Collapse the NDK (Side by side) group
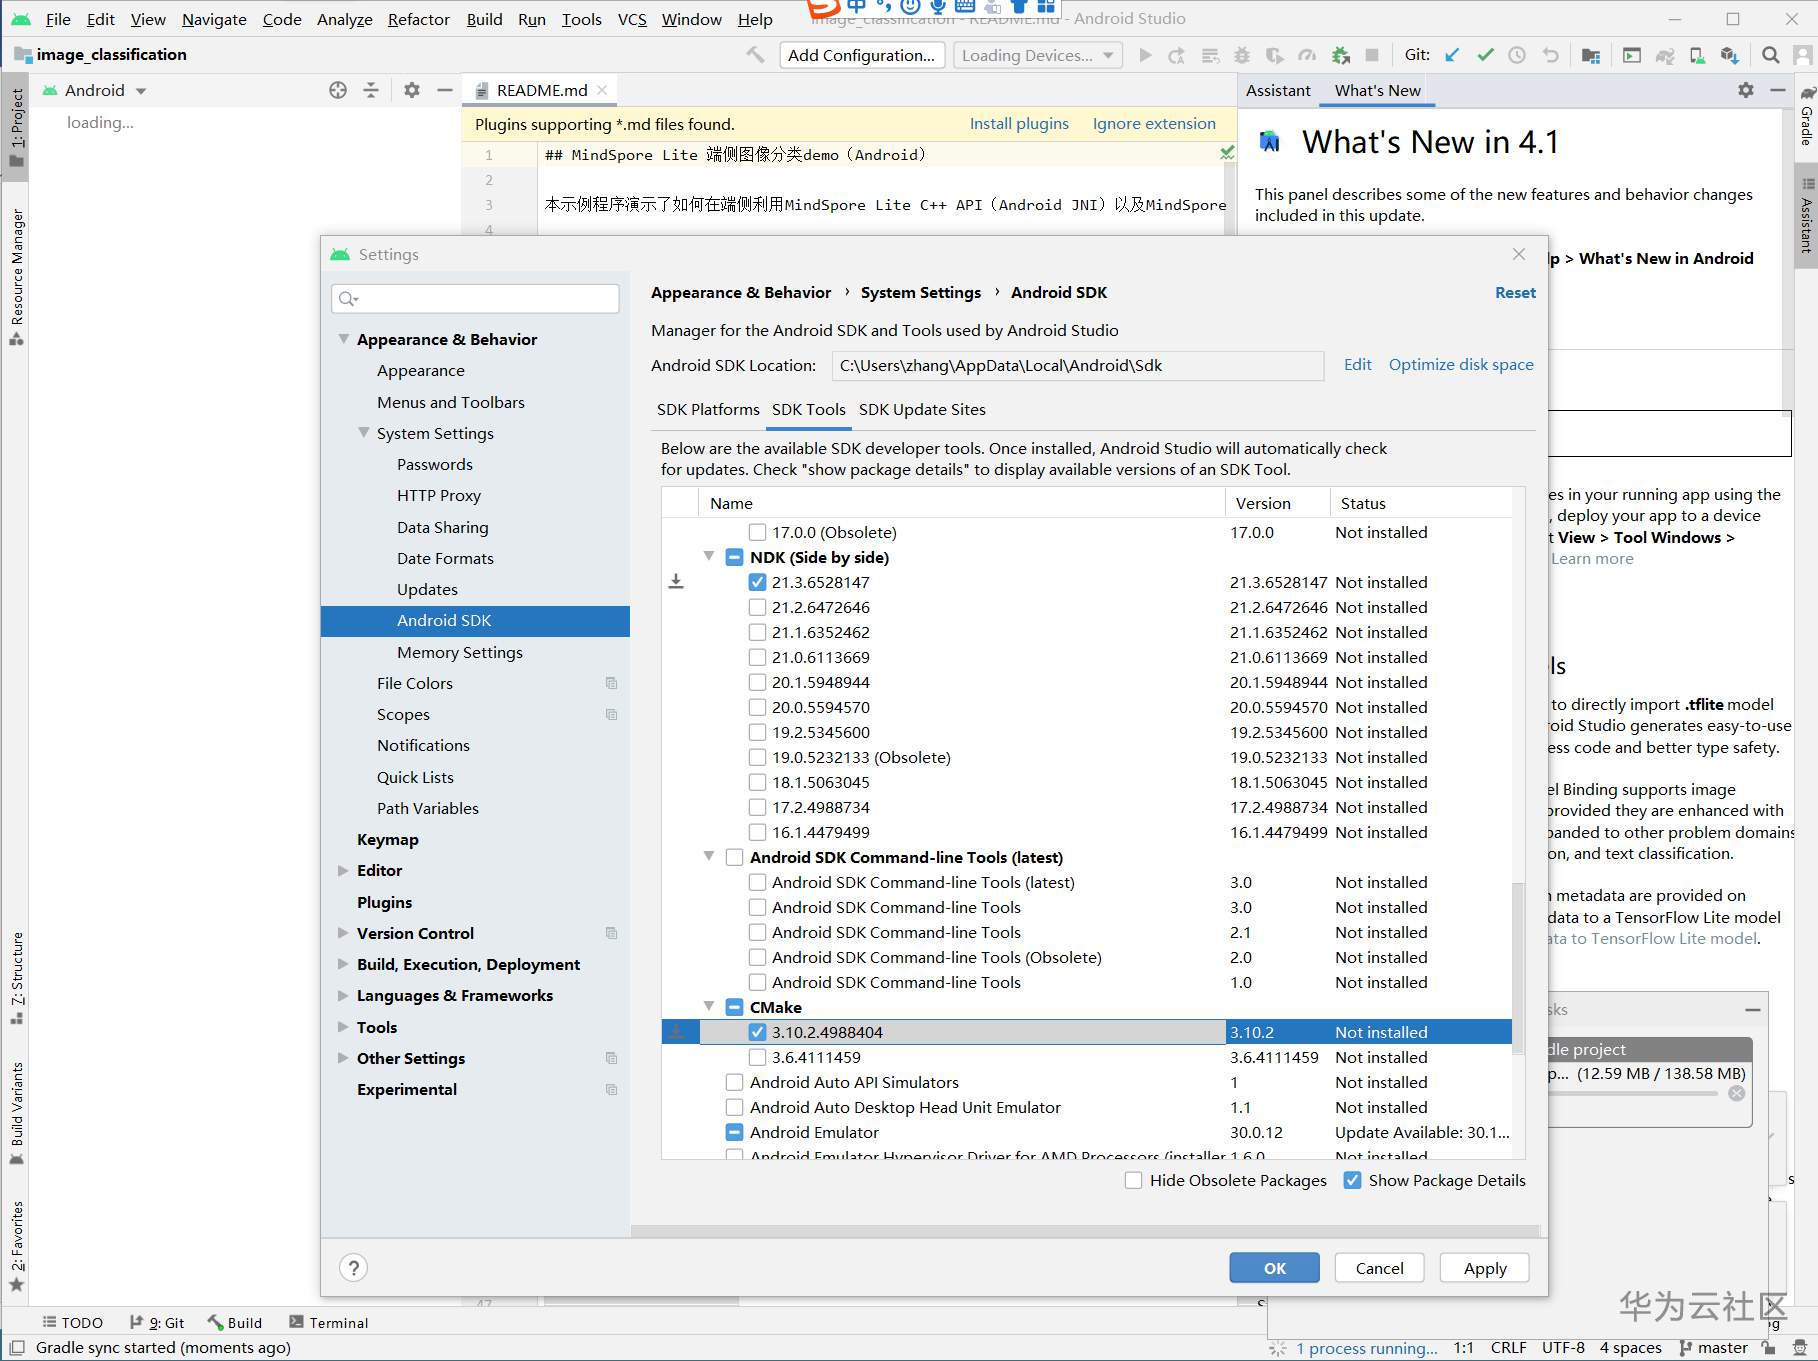1818x1361 pixels. [x=709, y=556]
